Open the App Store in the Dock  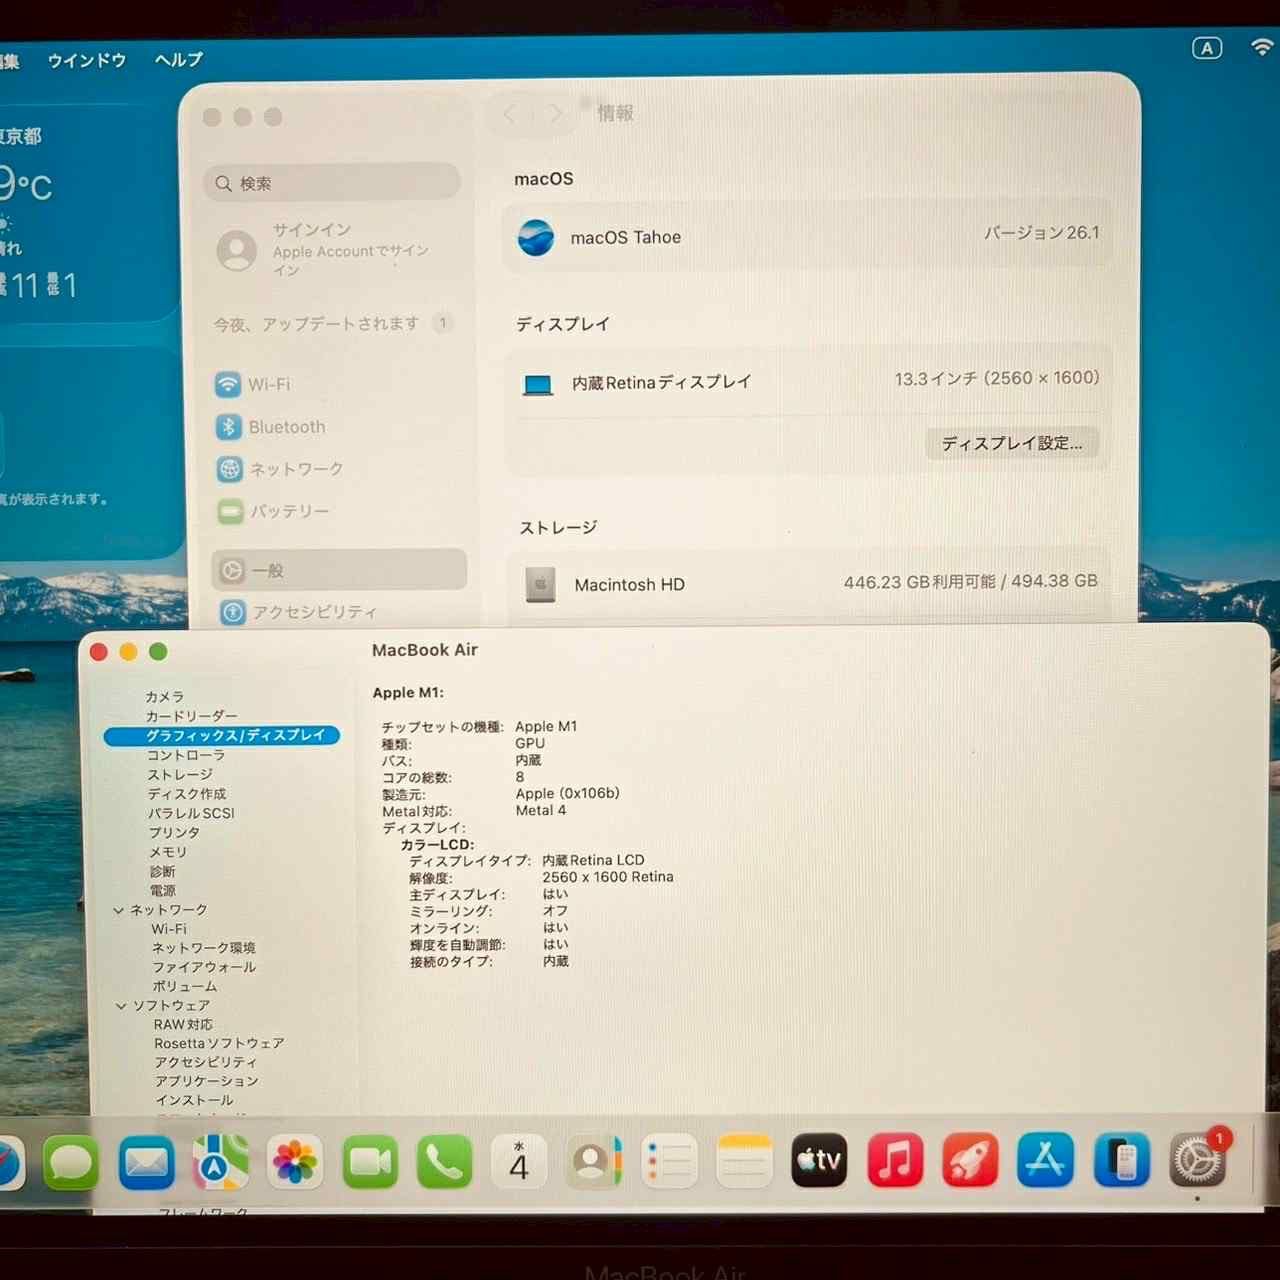click(1046, 1160)
